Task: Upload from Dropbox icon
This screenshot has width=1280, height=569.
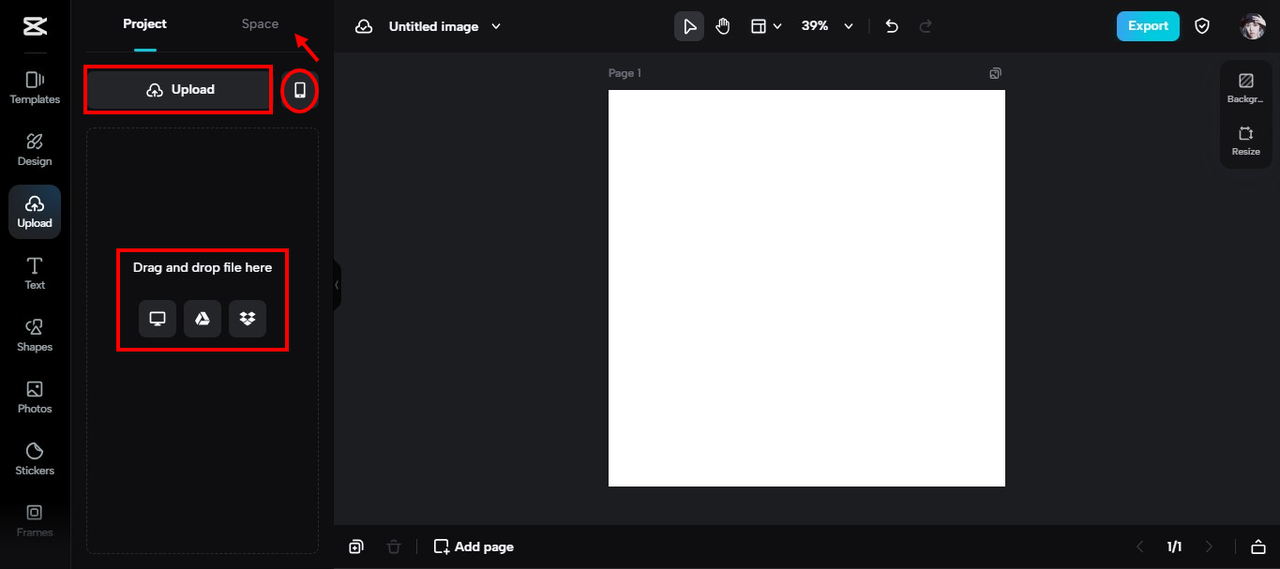Action: point(247,319)
